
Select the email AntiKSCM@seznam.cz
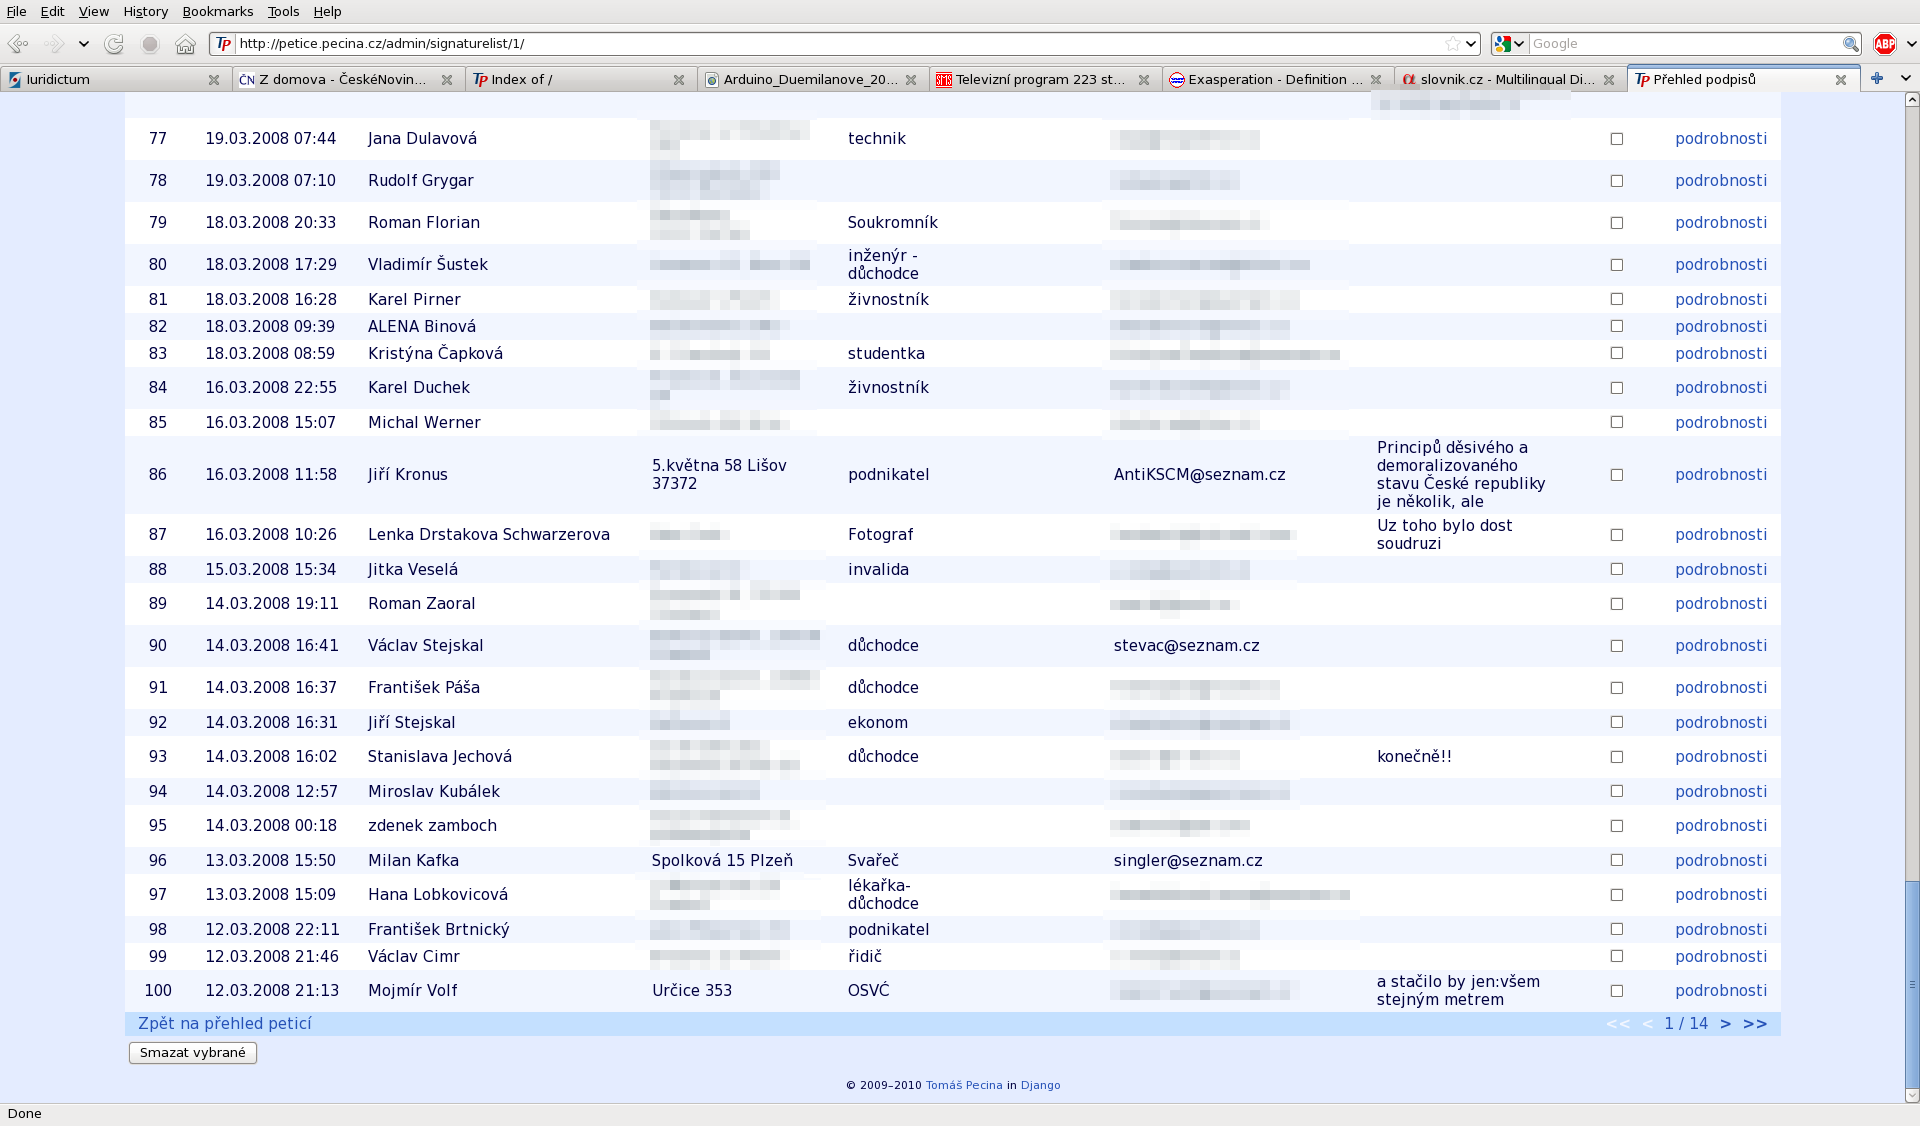pos(1199,475)
